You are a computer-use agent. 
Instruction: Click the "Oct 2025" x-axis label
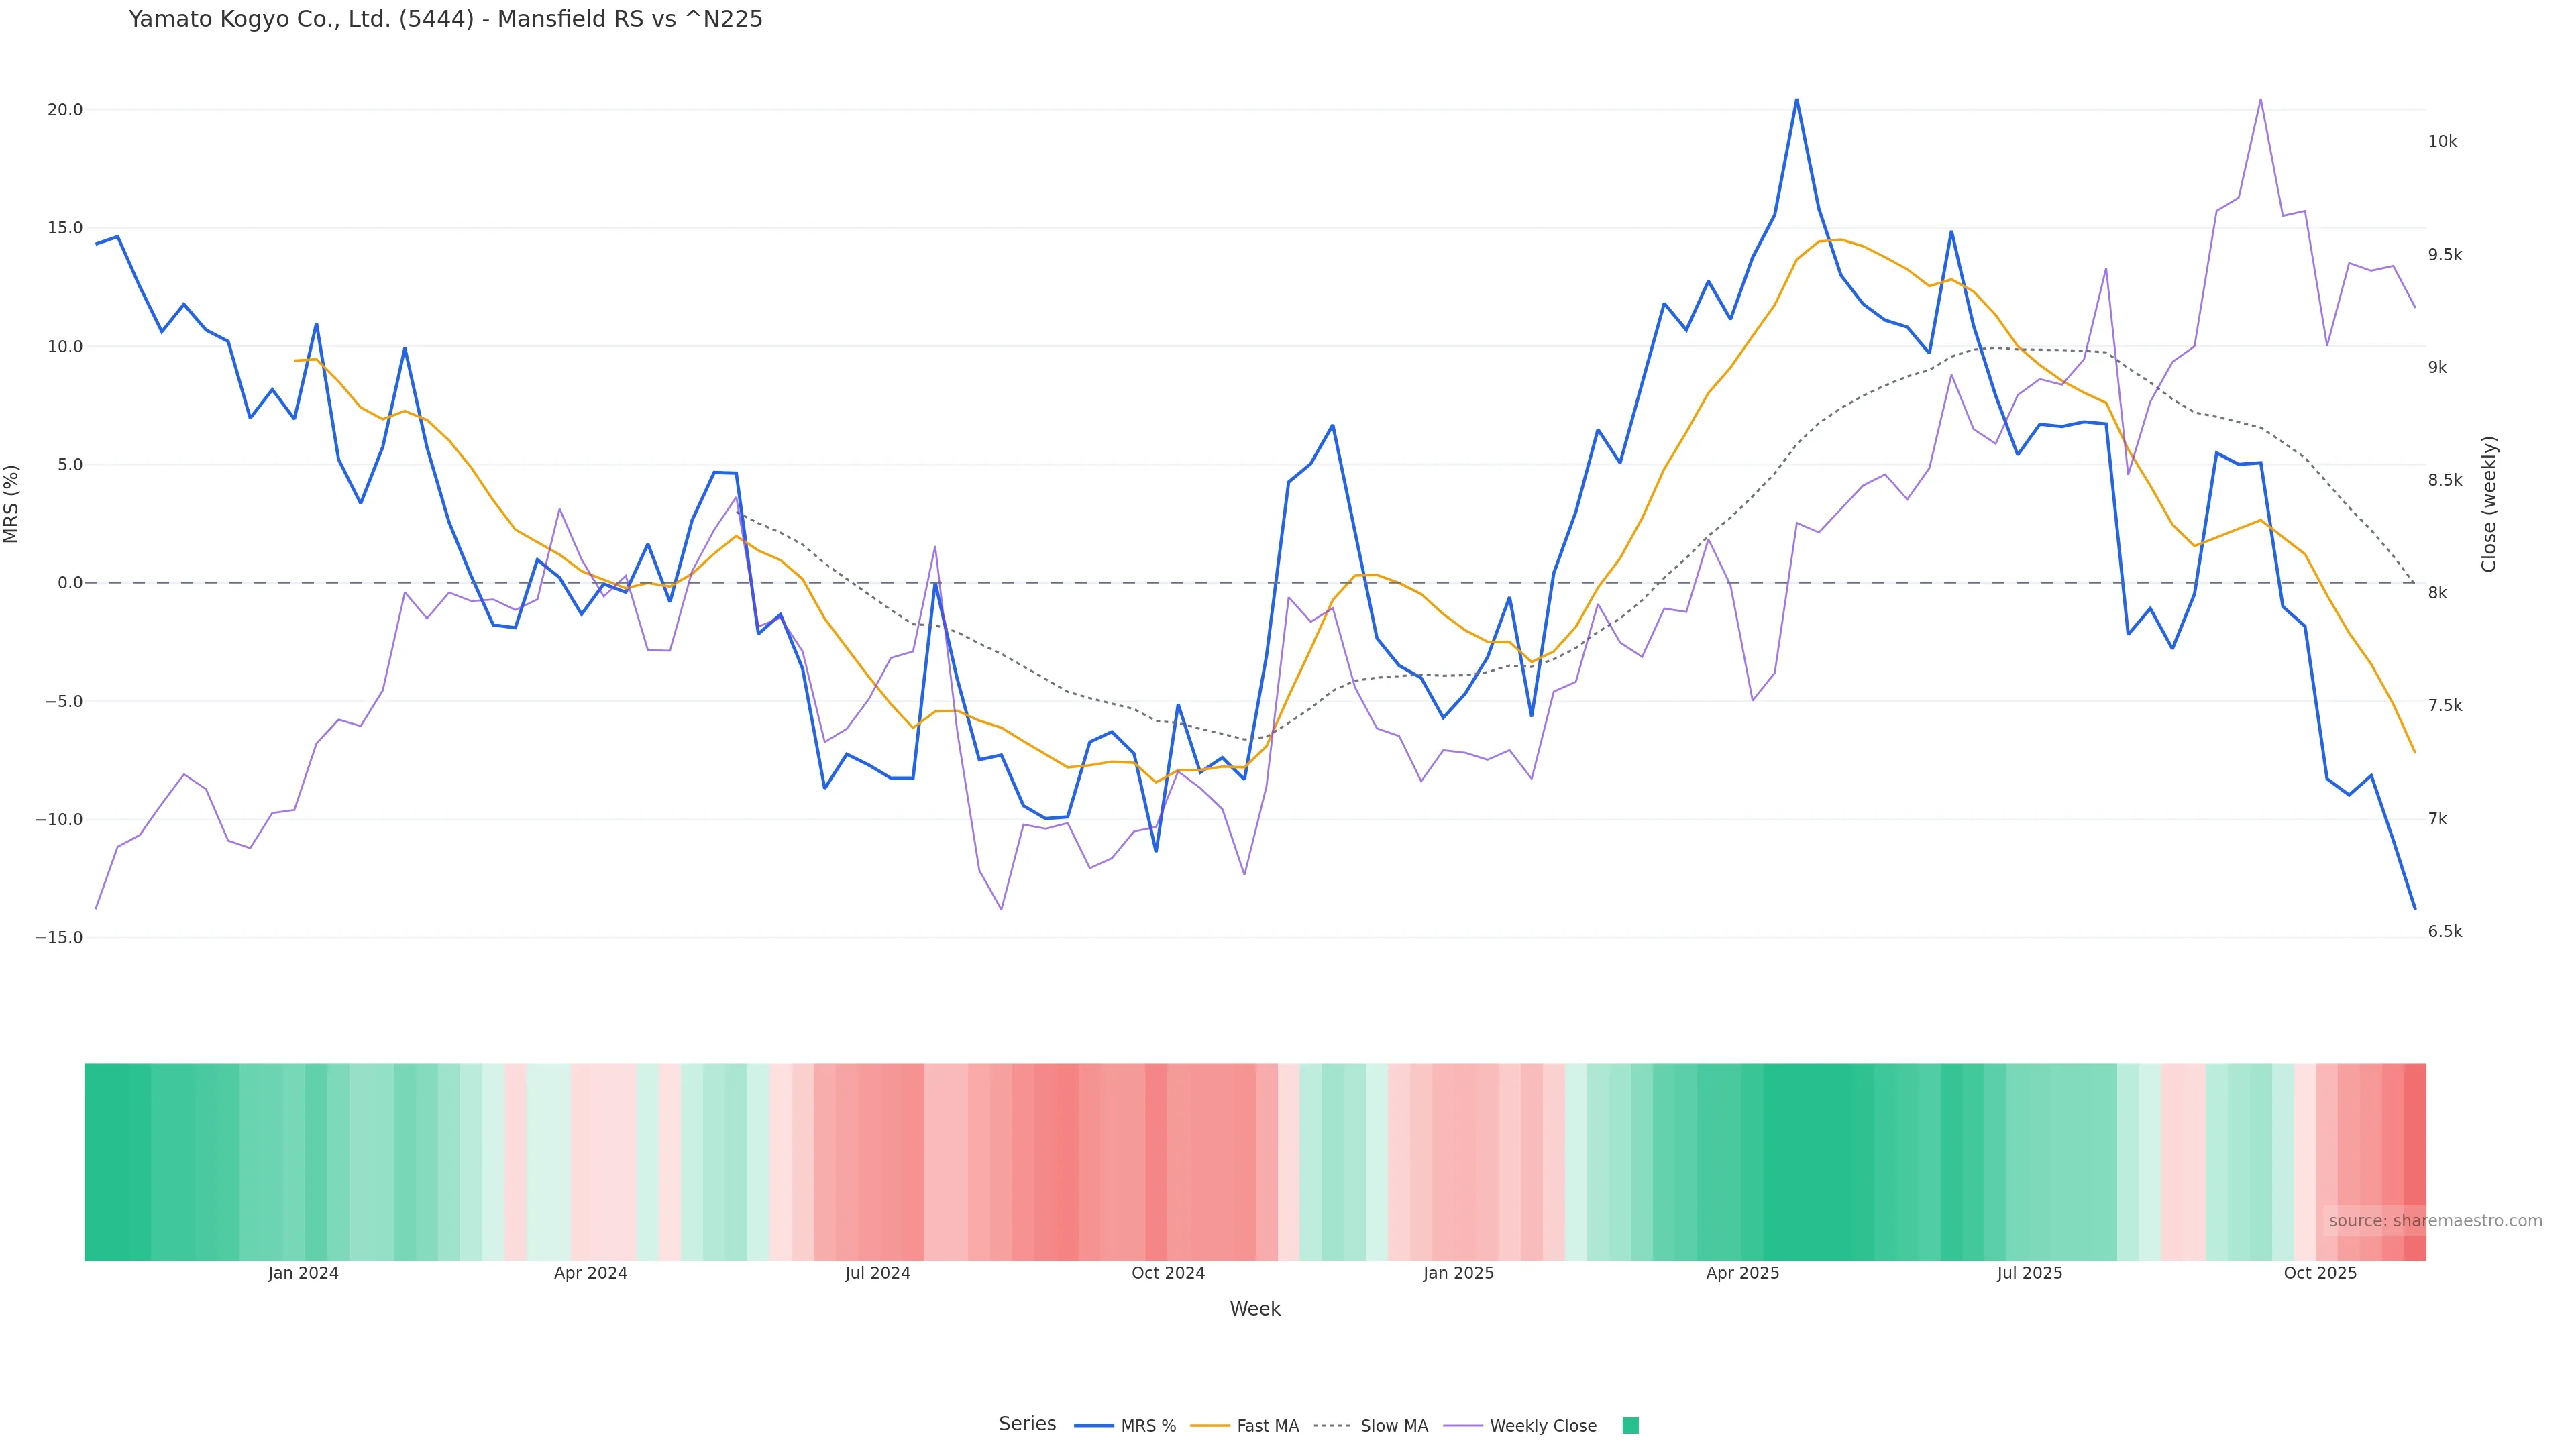2320,1273
